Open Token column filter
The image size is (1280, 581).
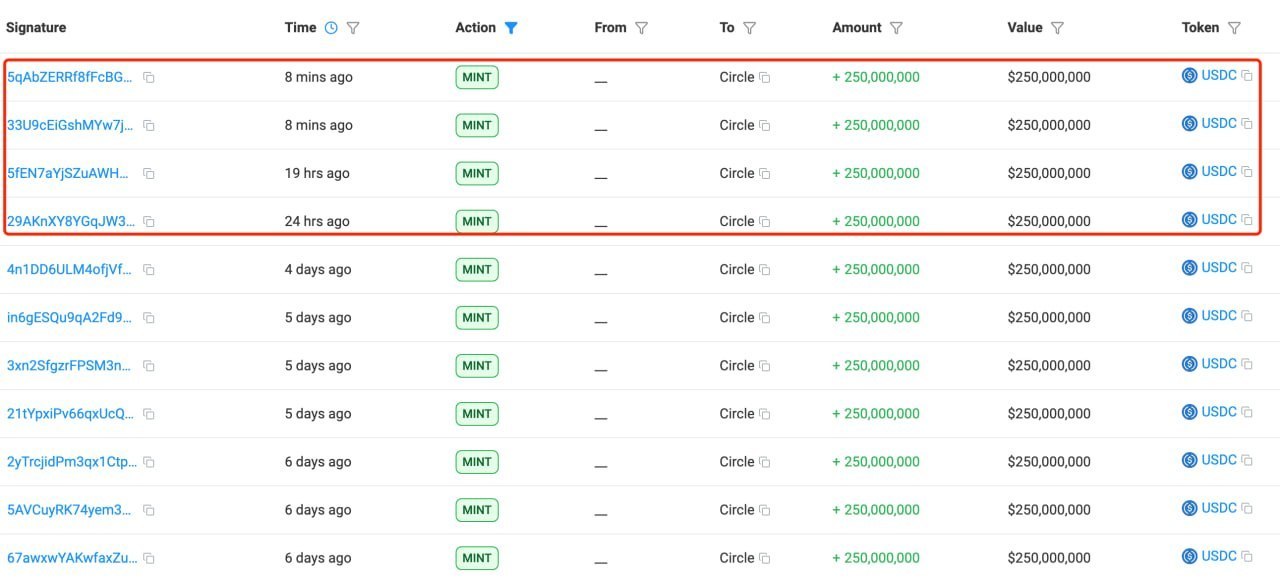(1234, 28)
